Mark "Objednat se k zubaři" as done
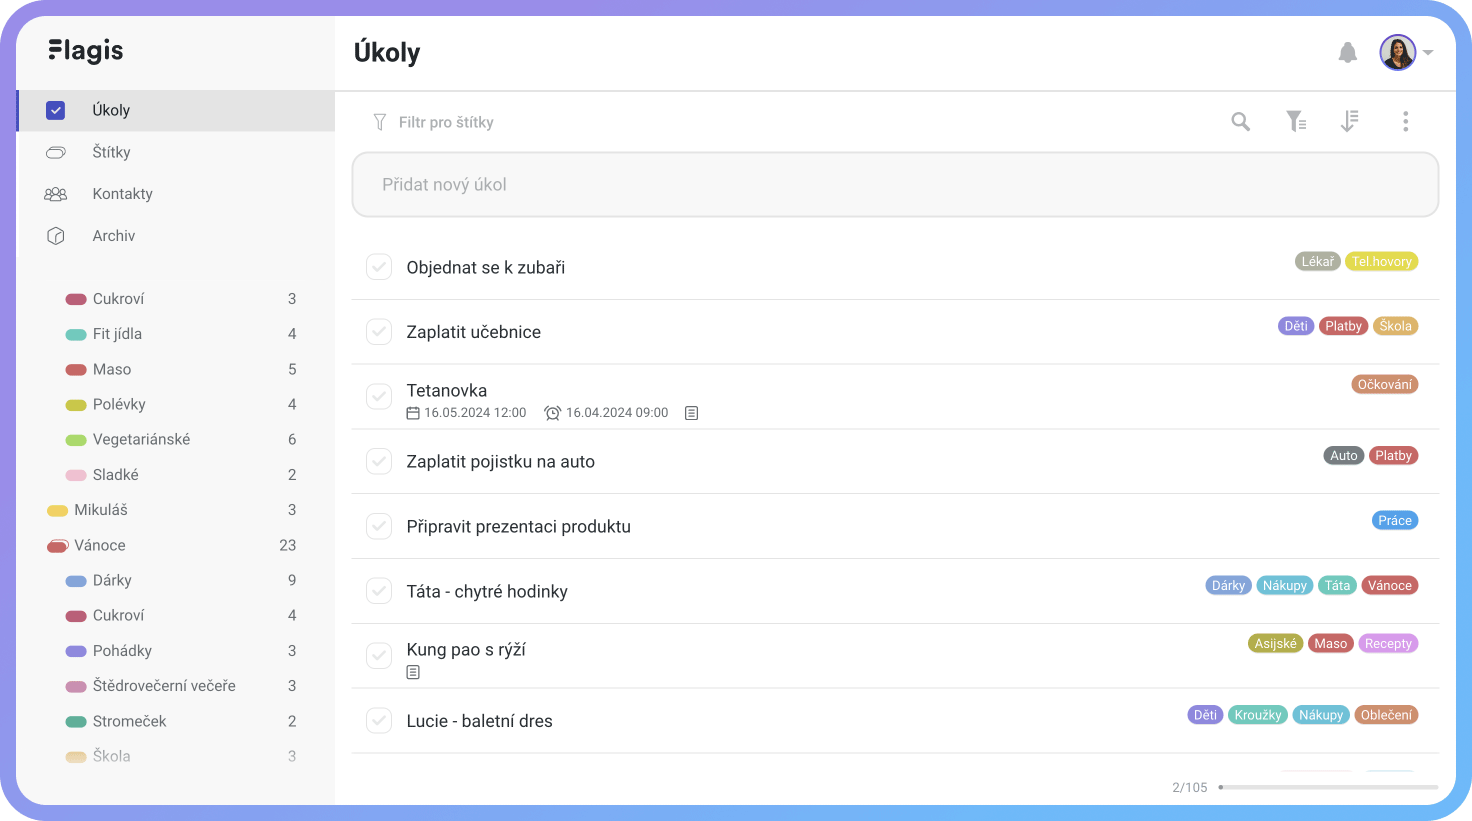The width and height of the screenshot is (1472, 821). (379, 267)
